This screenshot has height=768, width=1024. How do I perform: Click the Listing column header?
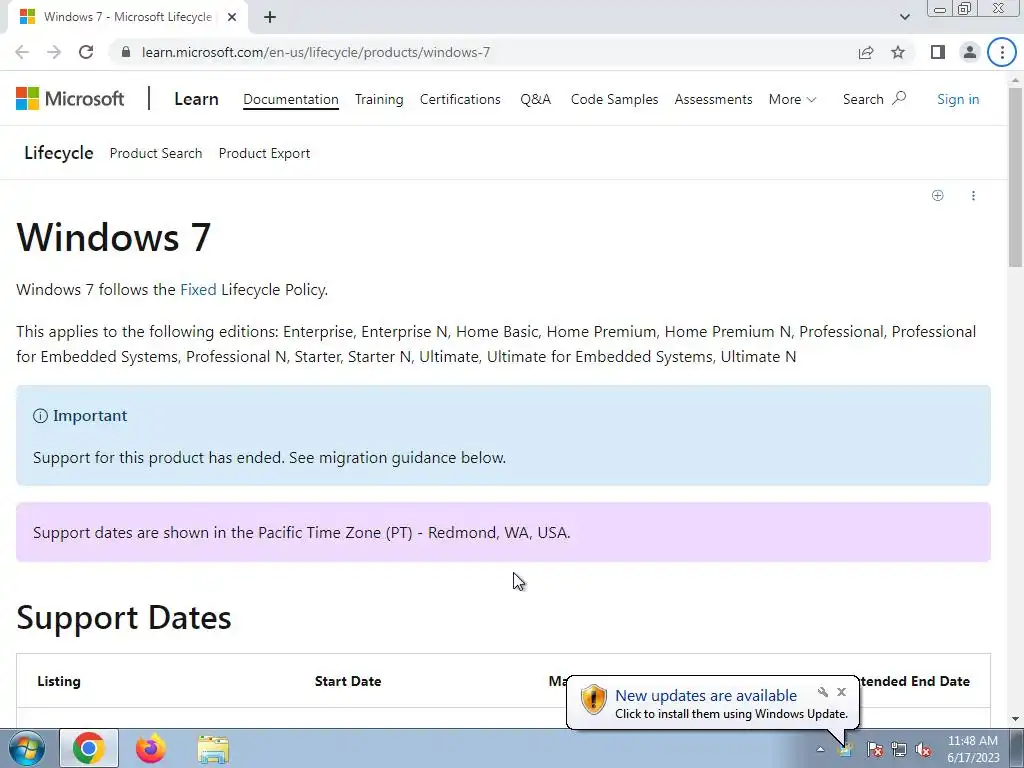[59, 681]
